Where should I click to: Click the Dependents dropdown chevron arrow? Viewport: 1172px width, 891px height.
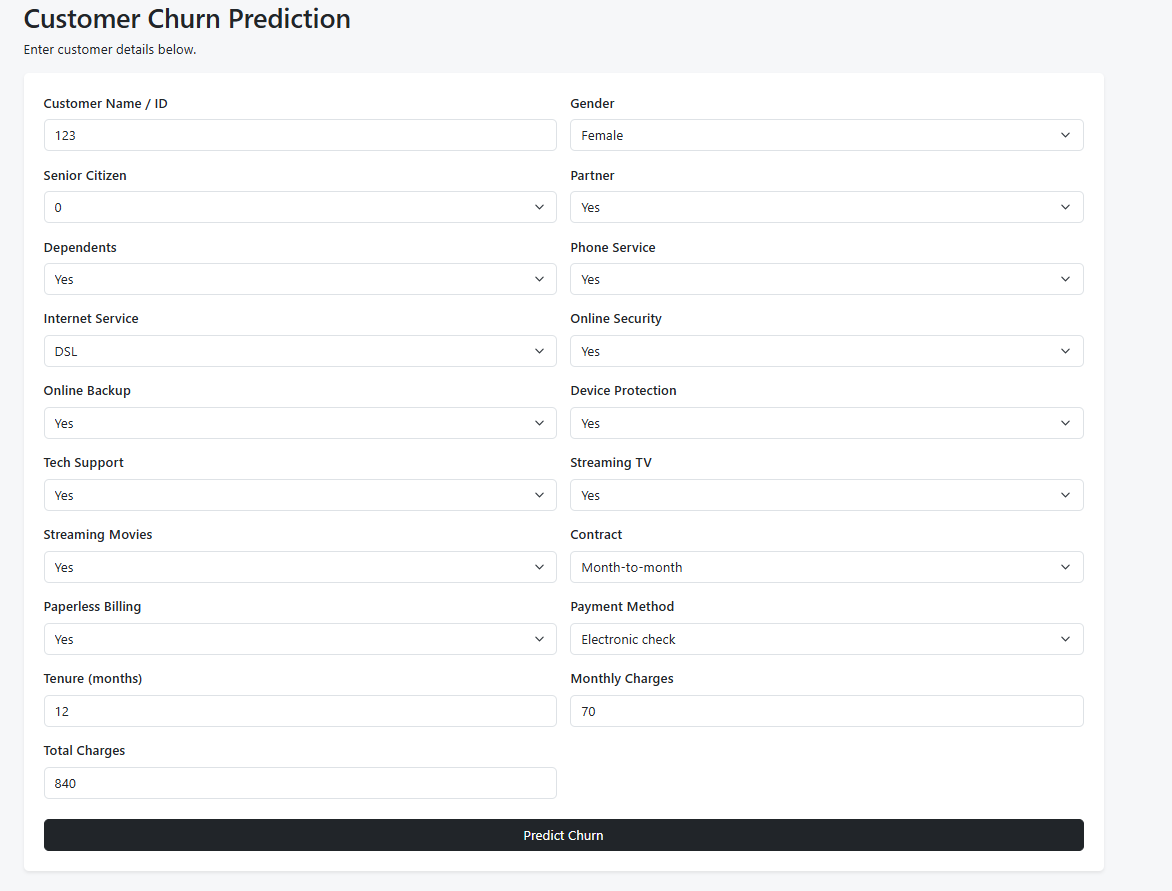[539, 279]
